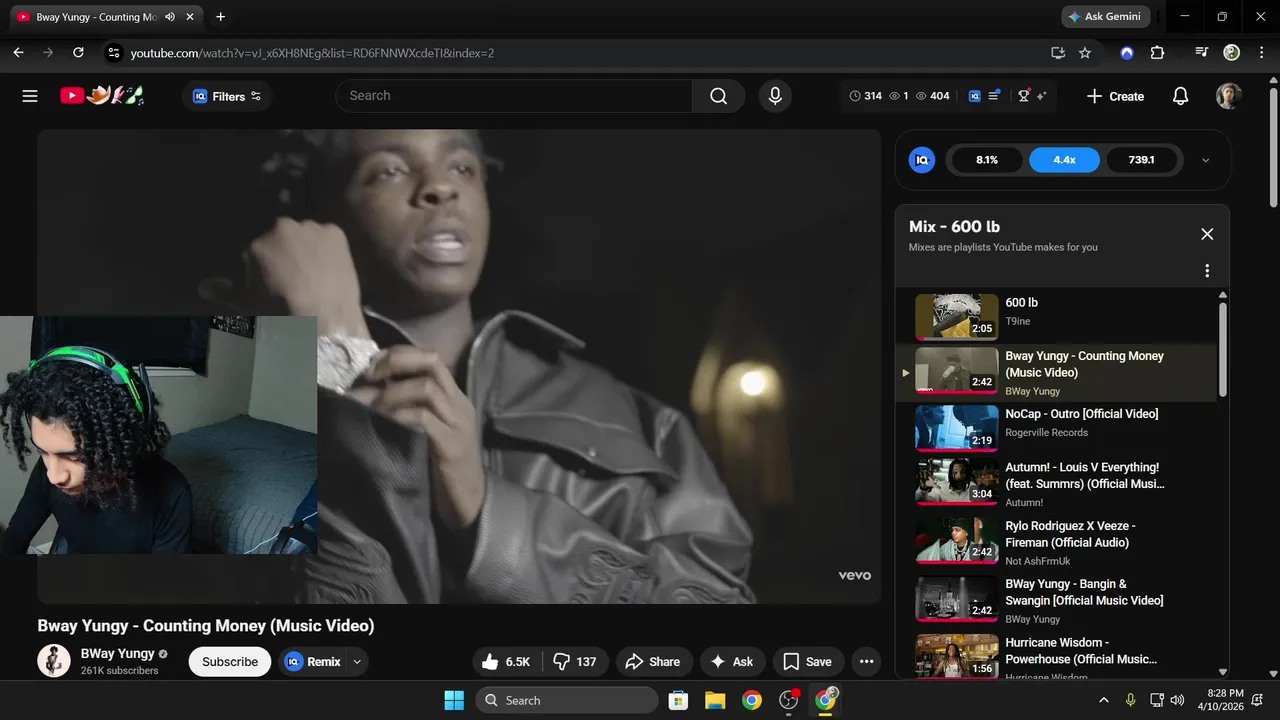1280x720 pixels.
Task: Open the BWay Yungy channel name link
Action: pyautogui.click(x=118, y=653)
